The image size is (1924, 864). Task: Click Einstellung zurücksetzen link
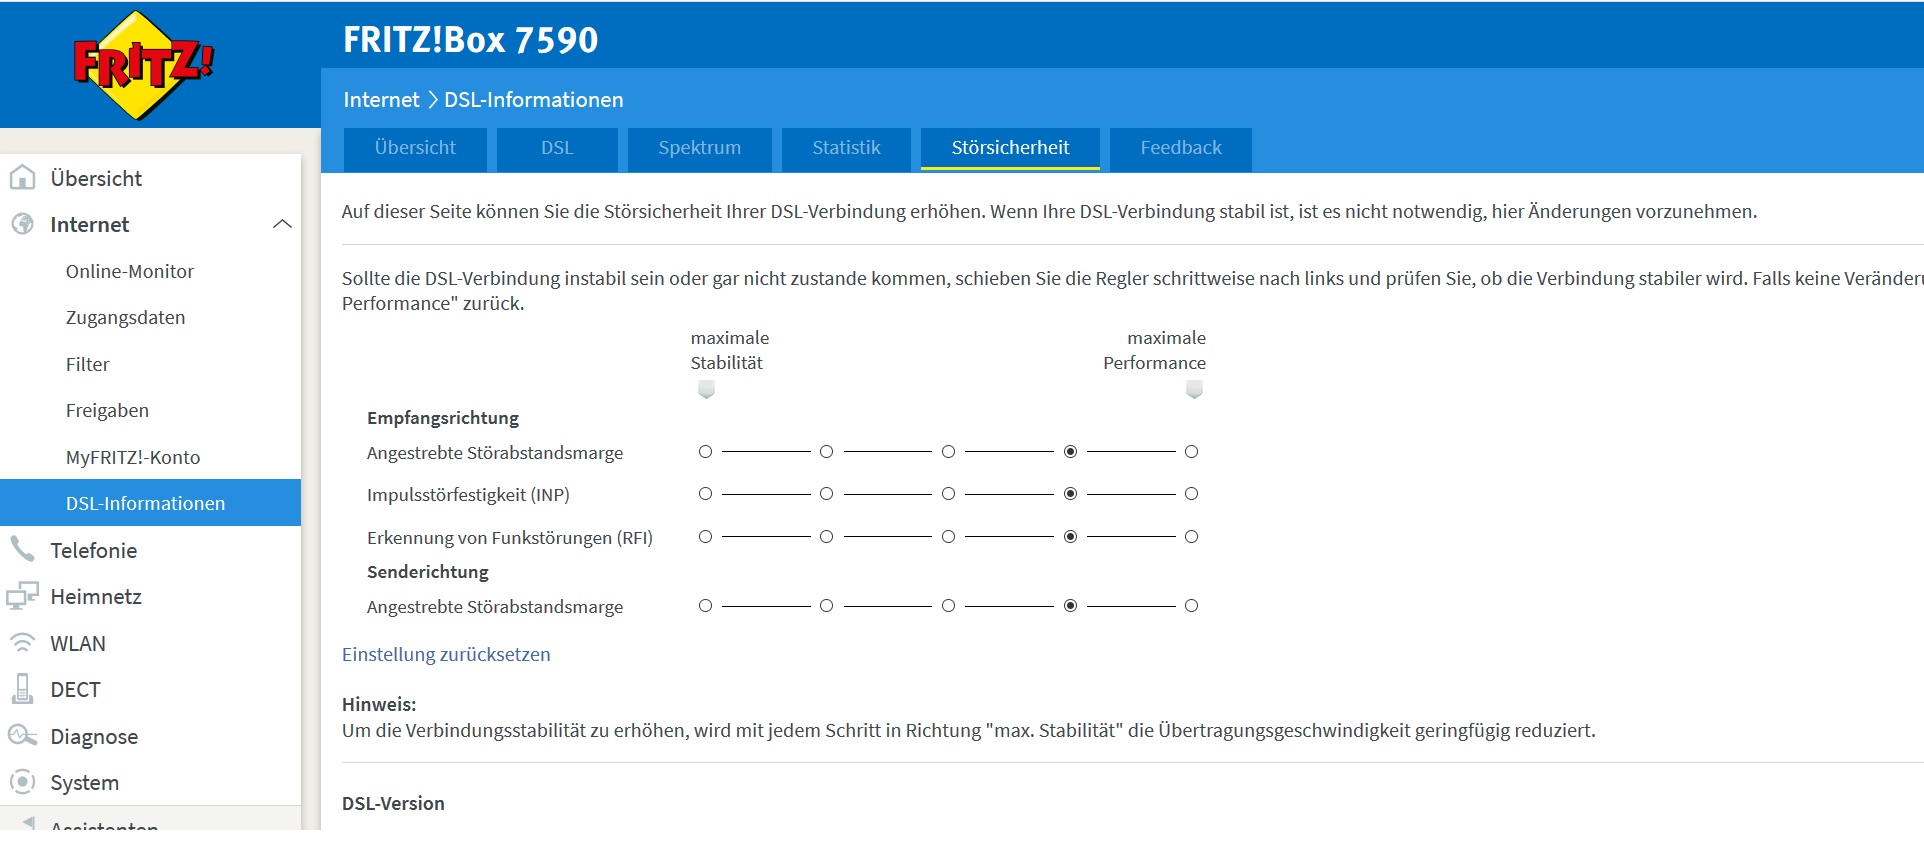(x=446, y=654)
